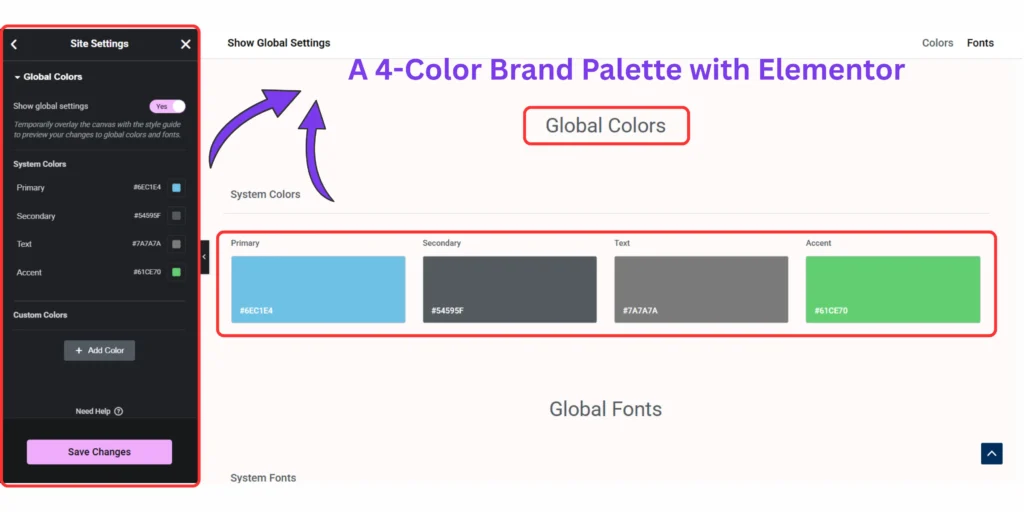Click the System Fonts label

tap(263, 478)
